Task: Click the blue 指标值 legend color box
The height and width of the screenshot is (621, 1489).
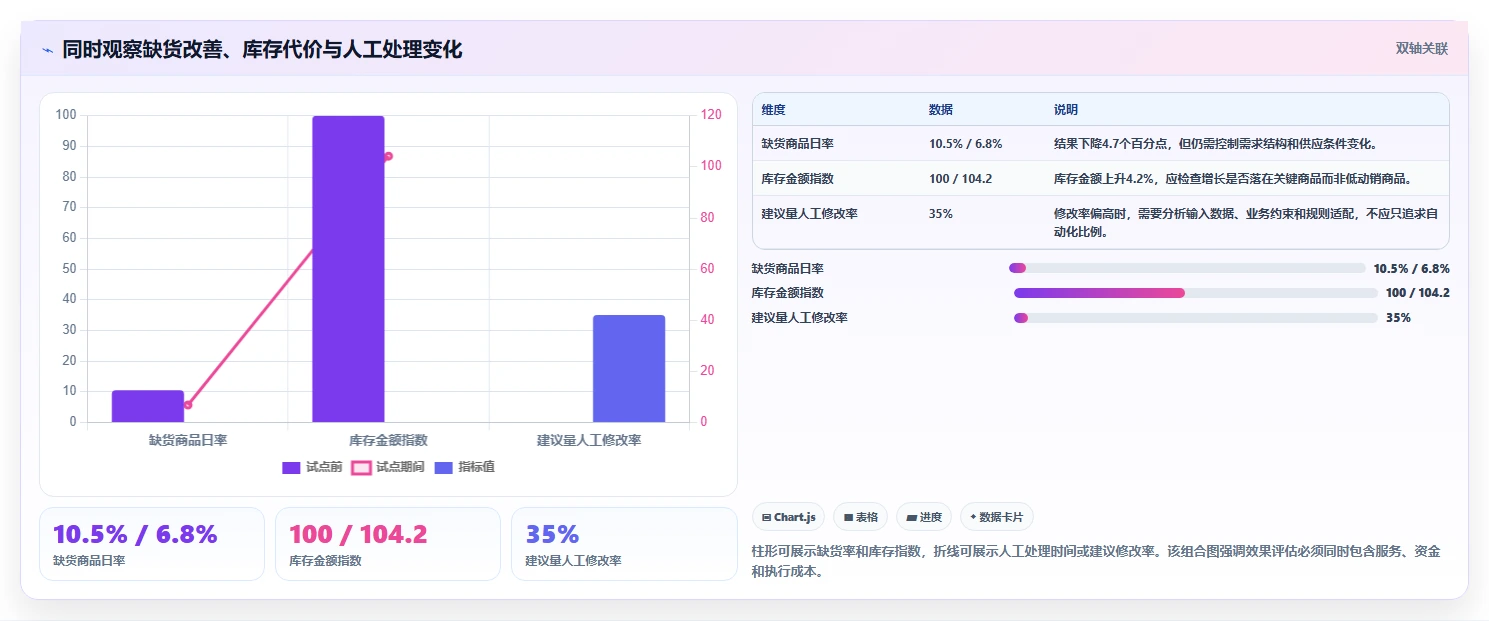Action: pos(444,467)
